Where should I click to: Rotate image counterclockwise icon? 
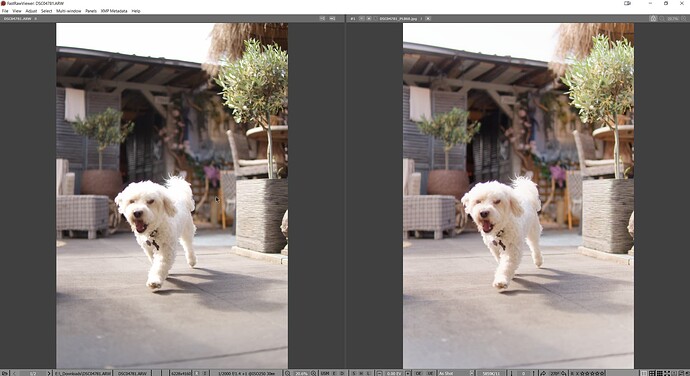pyautogui.click(x=543, y=373)
